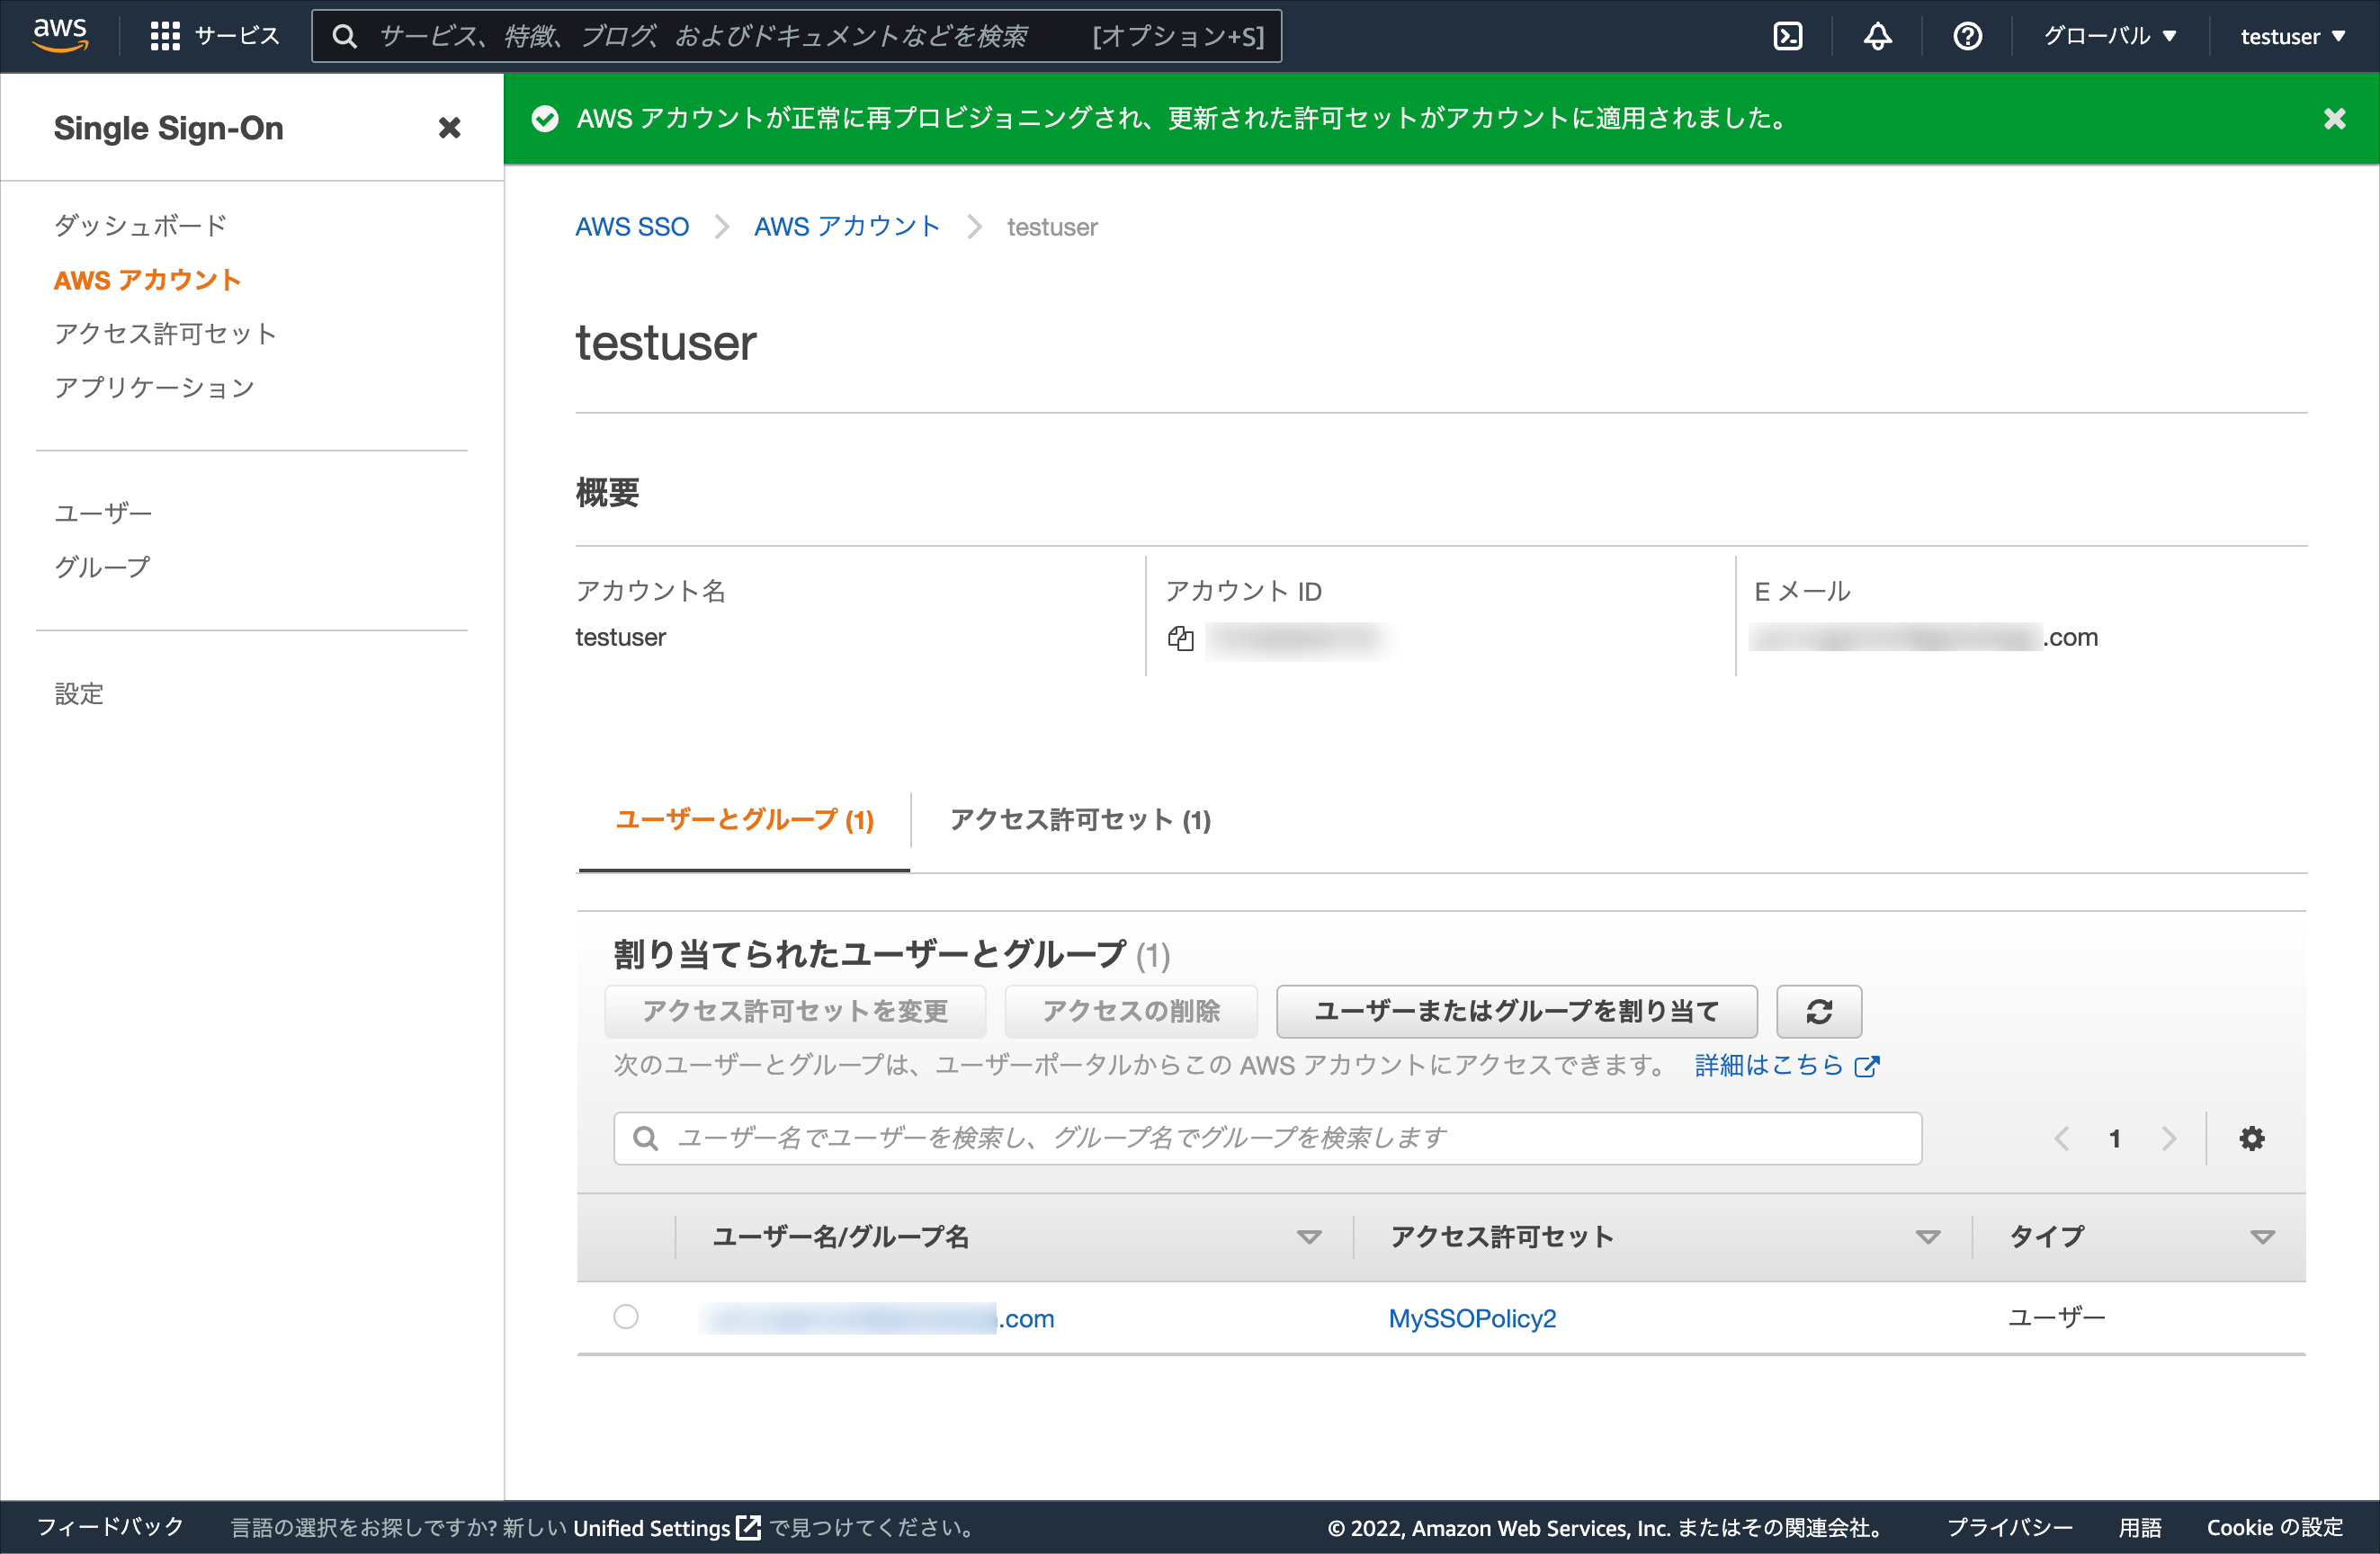Open the notifications bell
The width and height of the screenshot is (2380, 1554).
pos(1877,36)
